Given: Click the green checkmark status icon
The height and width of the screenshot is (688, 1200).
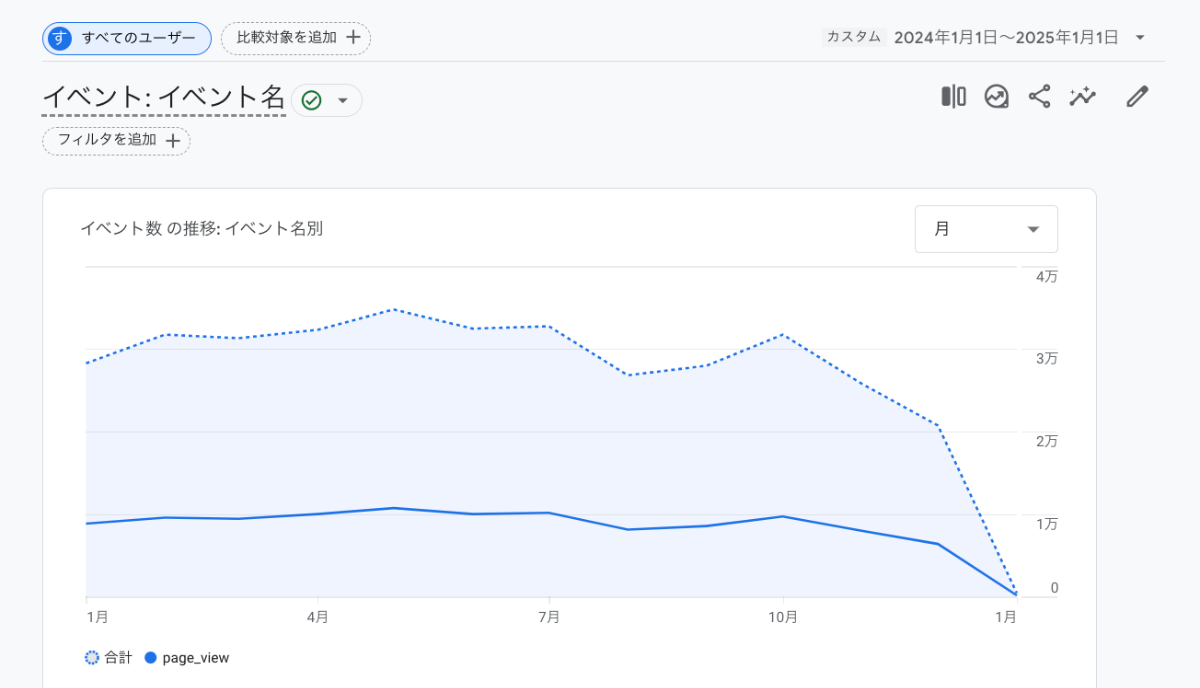Looking at the screenshot, I should (311, 100).
